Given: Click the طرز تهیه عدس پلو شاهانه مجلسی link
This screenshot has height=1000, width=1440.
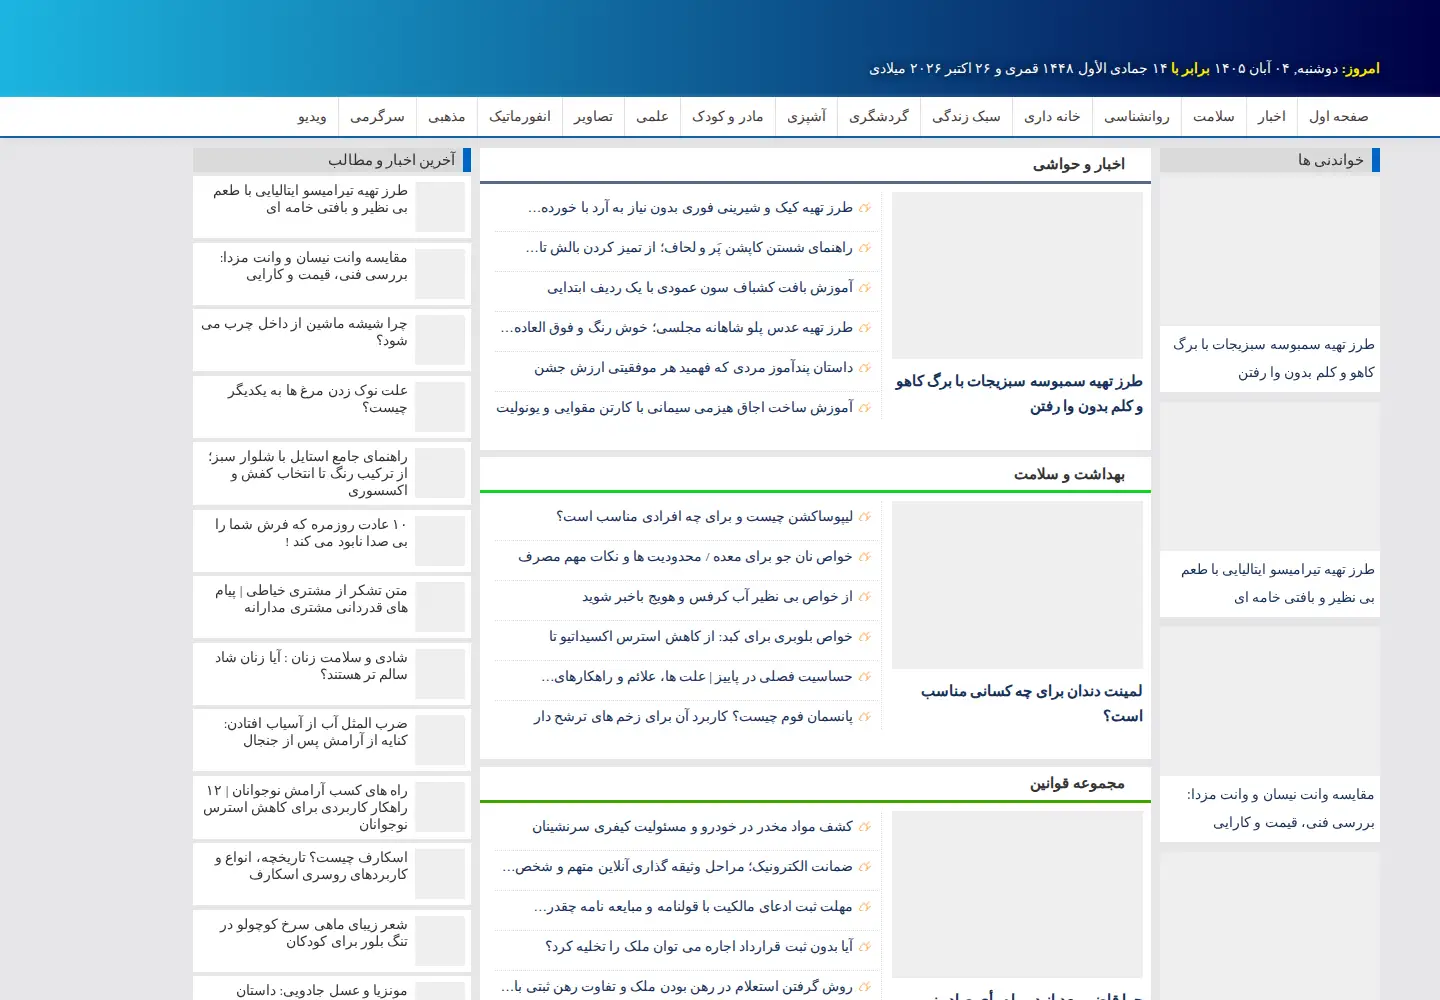Looking at the screenshot, I should 676,328.
